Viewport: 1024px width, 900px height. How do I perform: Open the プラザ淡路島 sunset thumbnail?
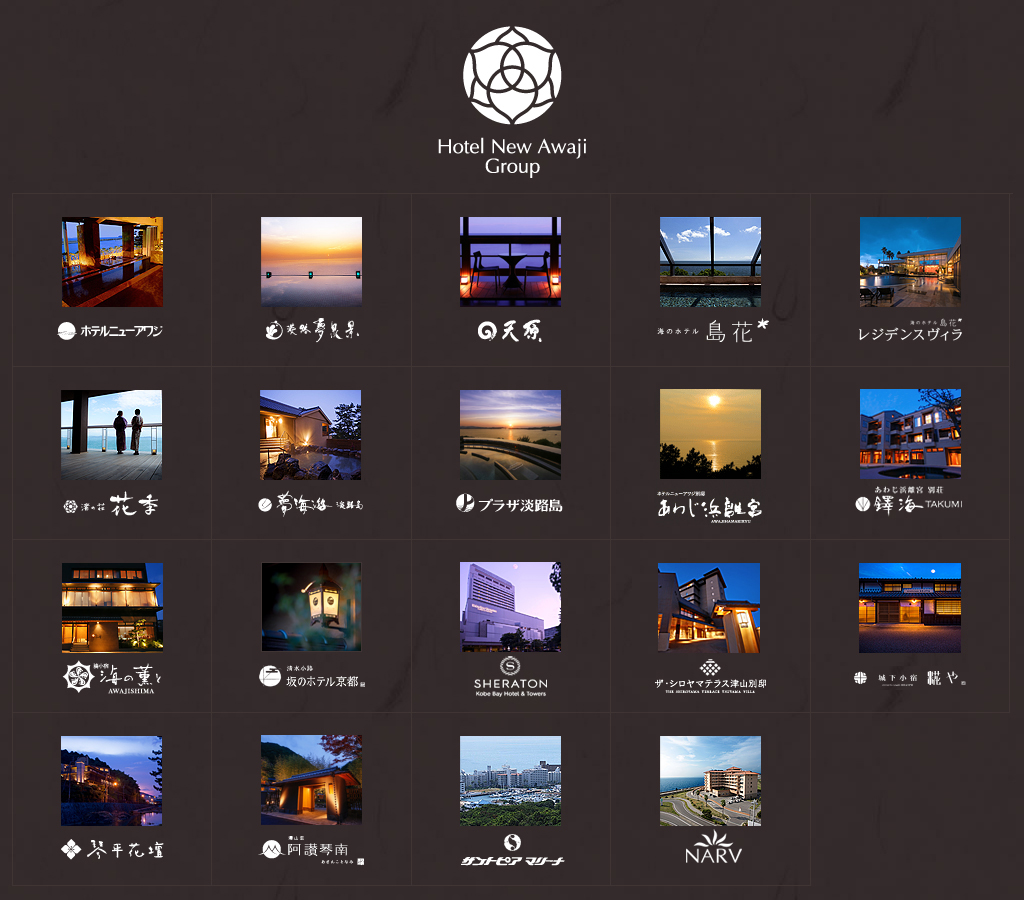pyautogui.click(x=511, y=435)
